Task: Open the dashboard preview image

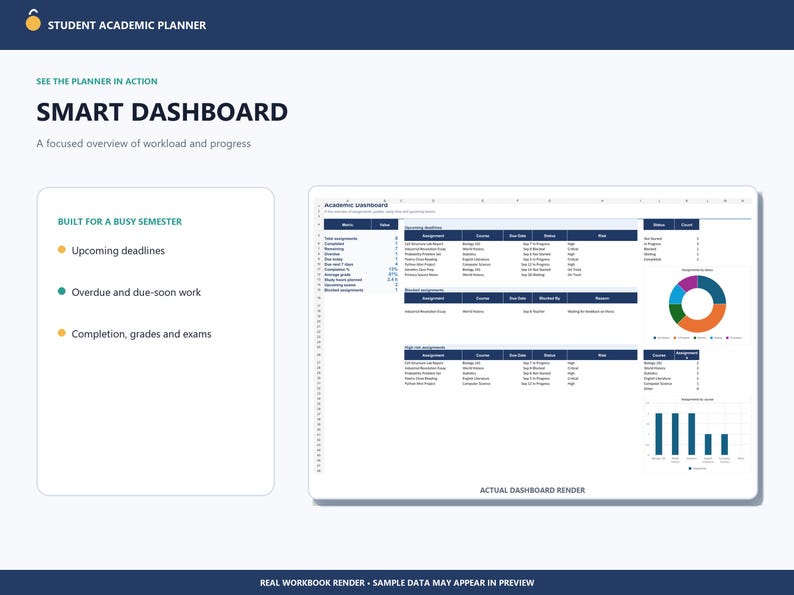Action: (533, 336)
